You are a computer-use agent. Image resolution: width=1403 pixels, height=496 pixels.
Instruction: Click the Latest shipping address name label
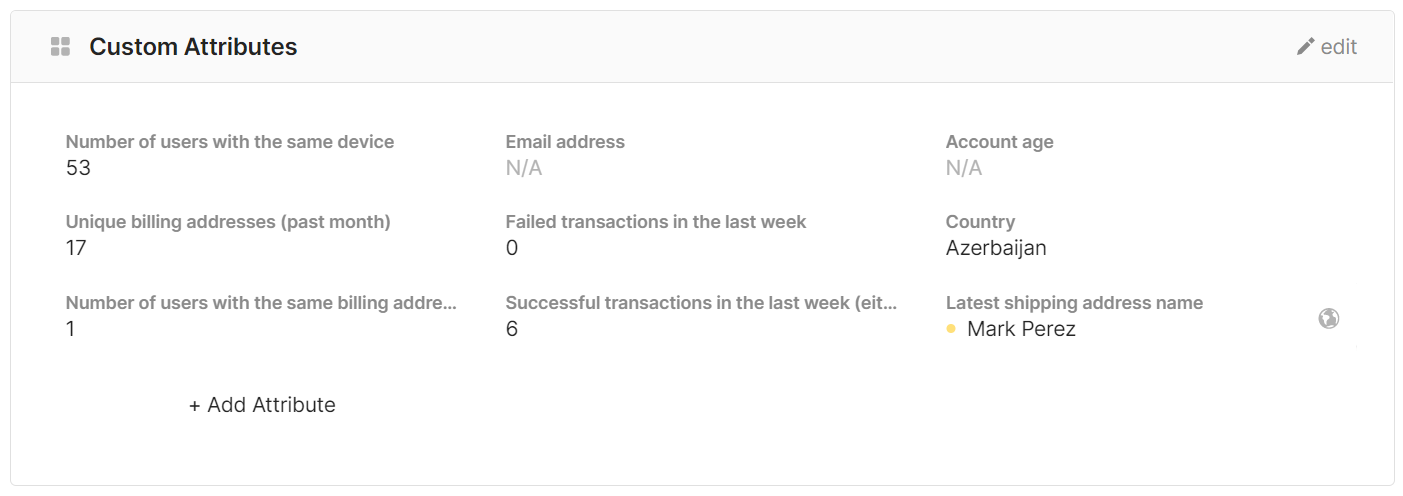1074,303
